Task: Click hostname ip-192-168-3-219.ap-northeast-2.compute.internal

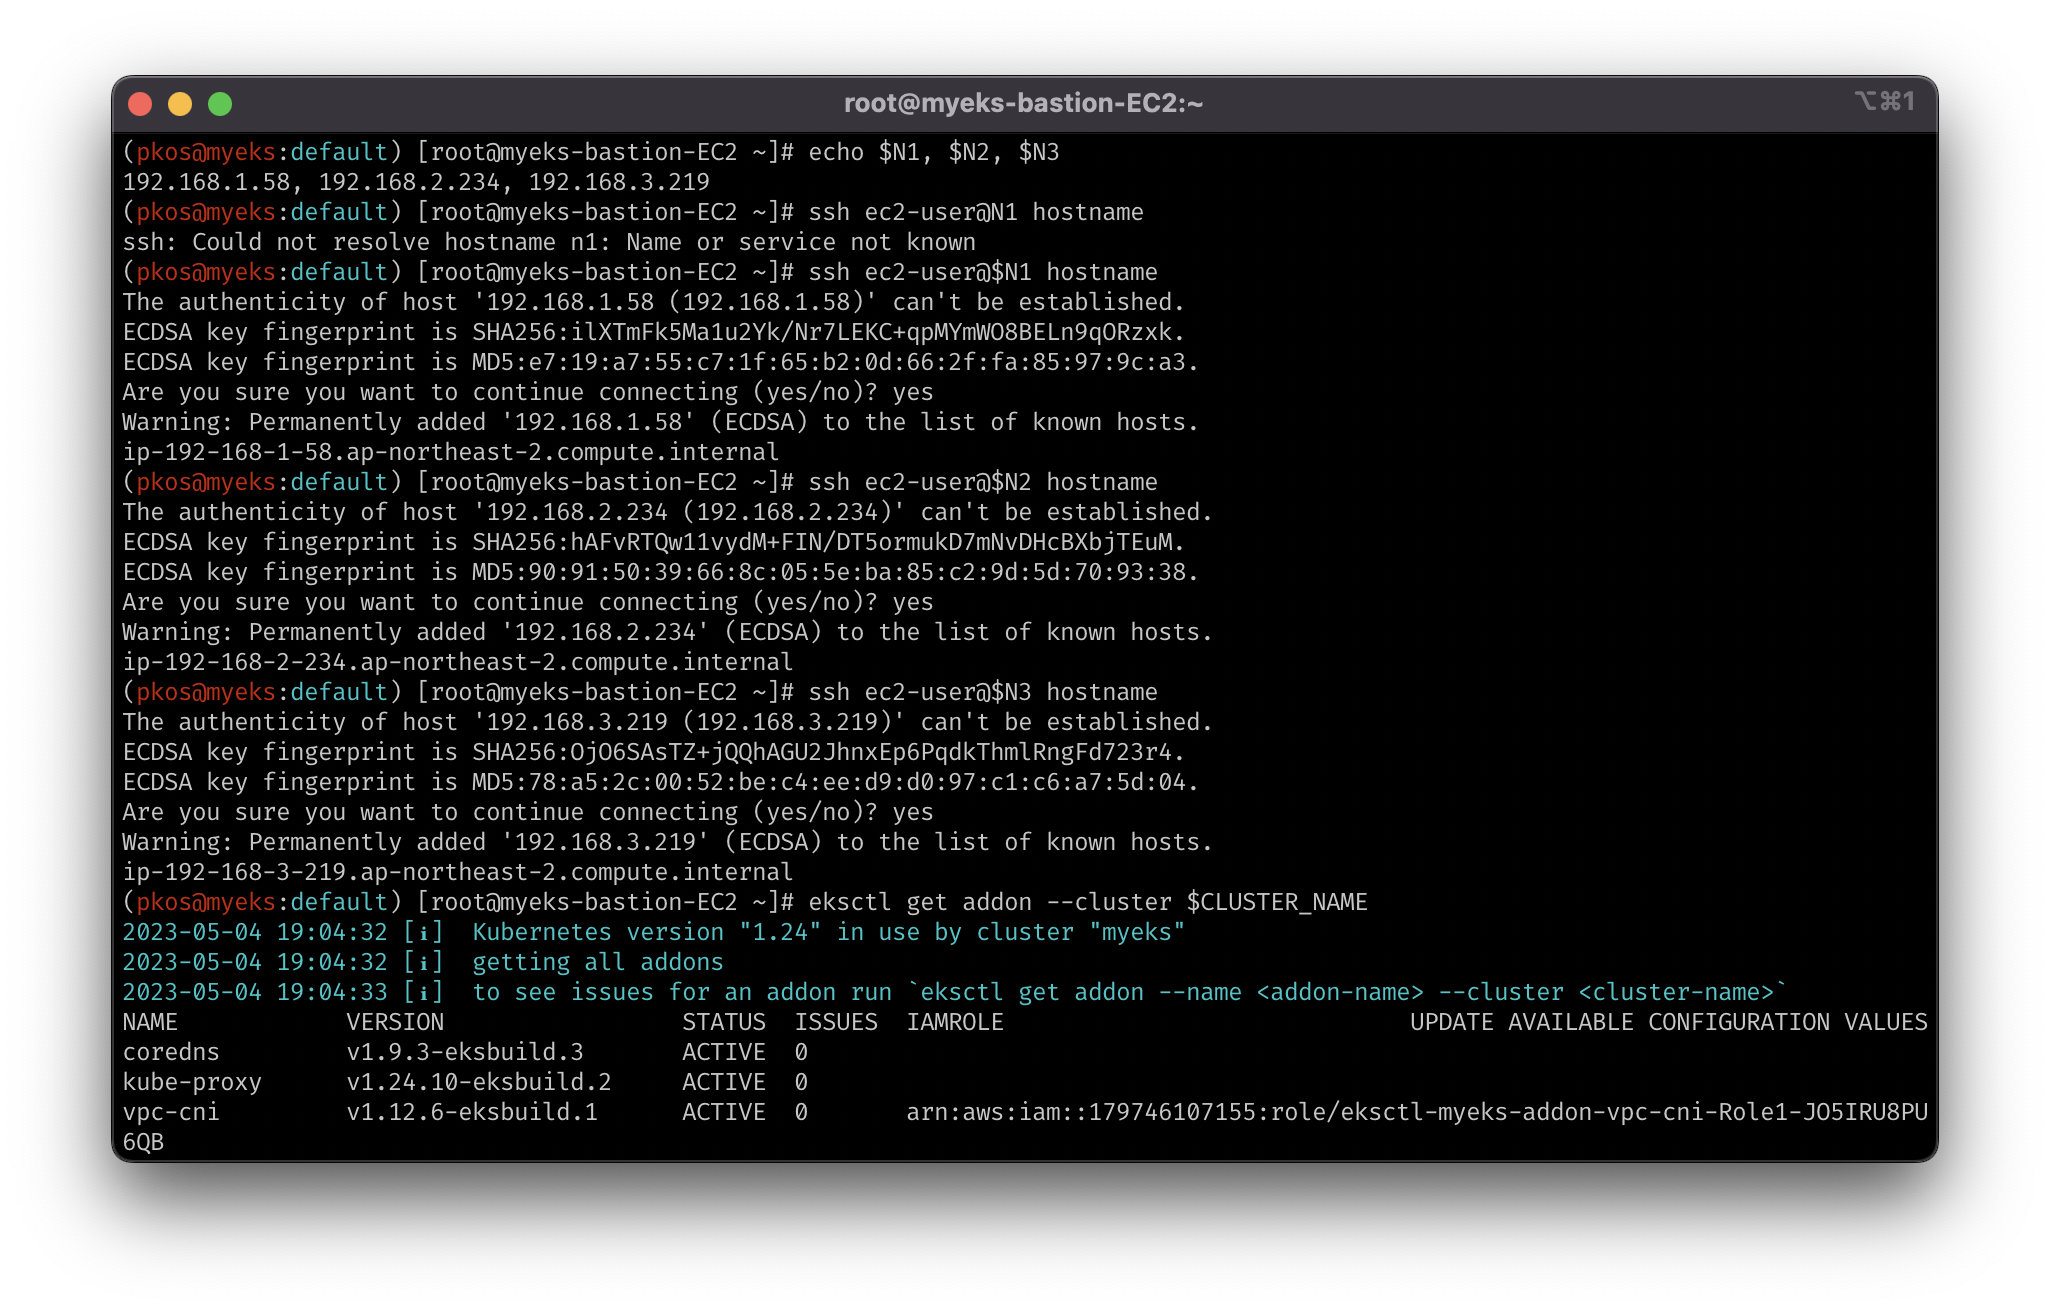Action: pos(457,872)
